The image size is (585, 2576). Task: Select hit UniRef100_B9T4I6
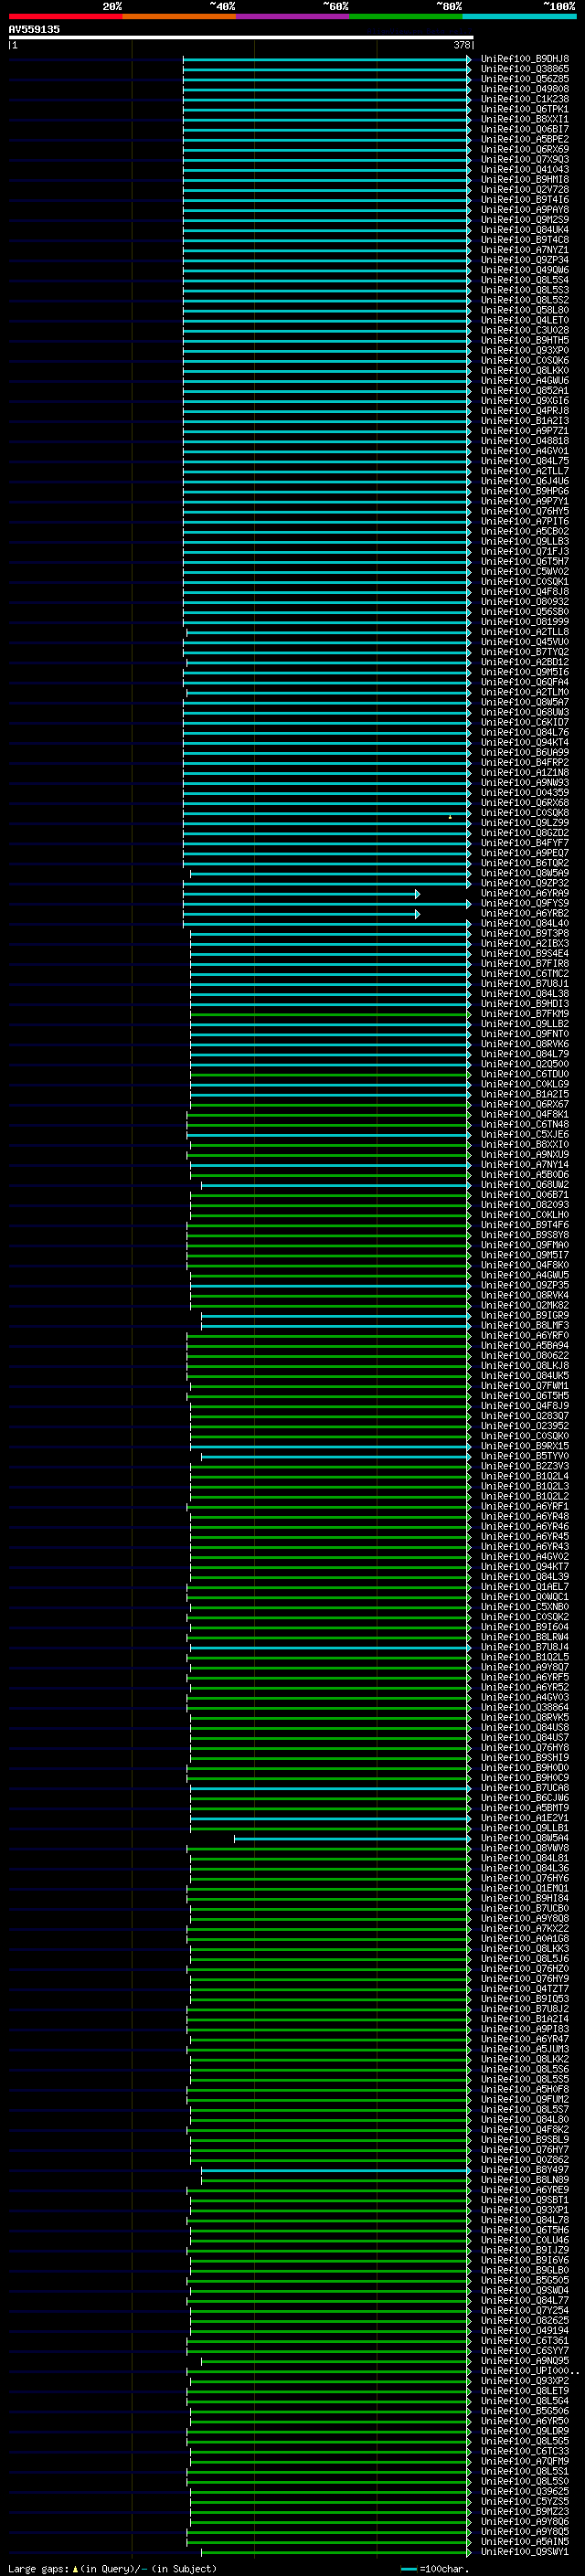pyautogui.click(x=524, y=200)
